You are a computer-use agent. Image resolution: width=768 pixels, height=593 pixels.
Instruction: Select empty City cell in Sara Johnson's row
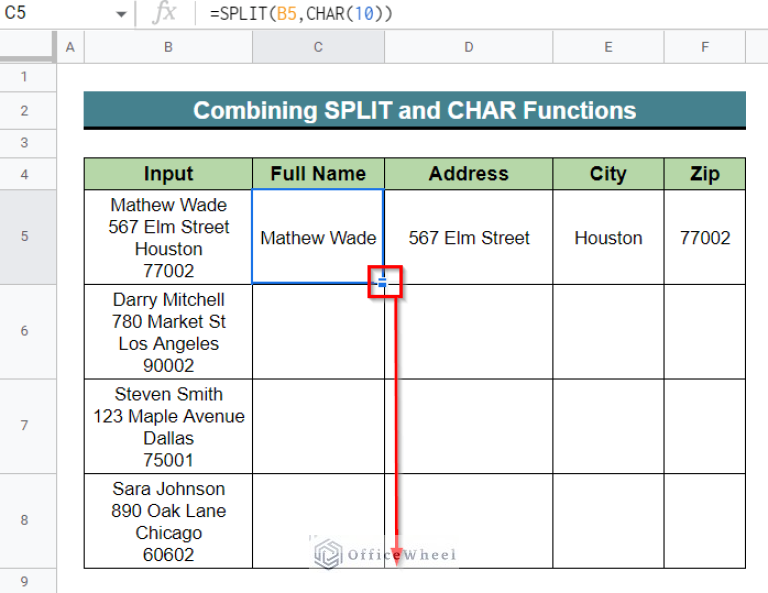pyautogui.click(x=608, y=521)
